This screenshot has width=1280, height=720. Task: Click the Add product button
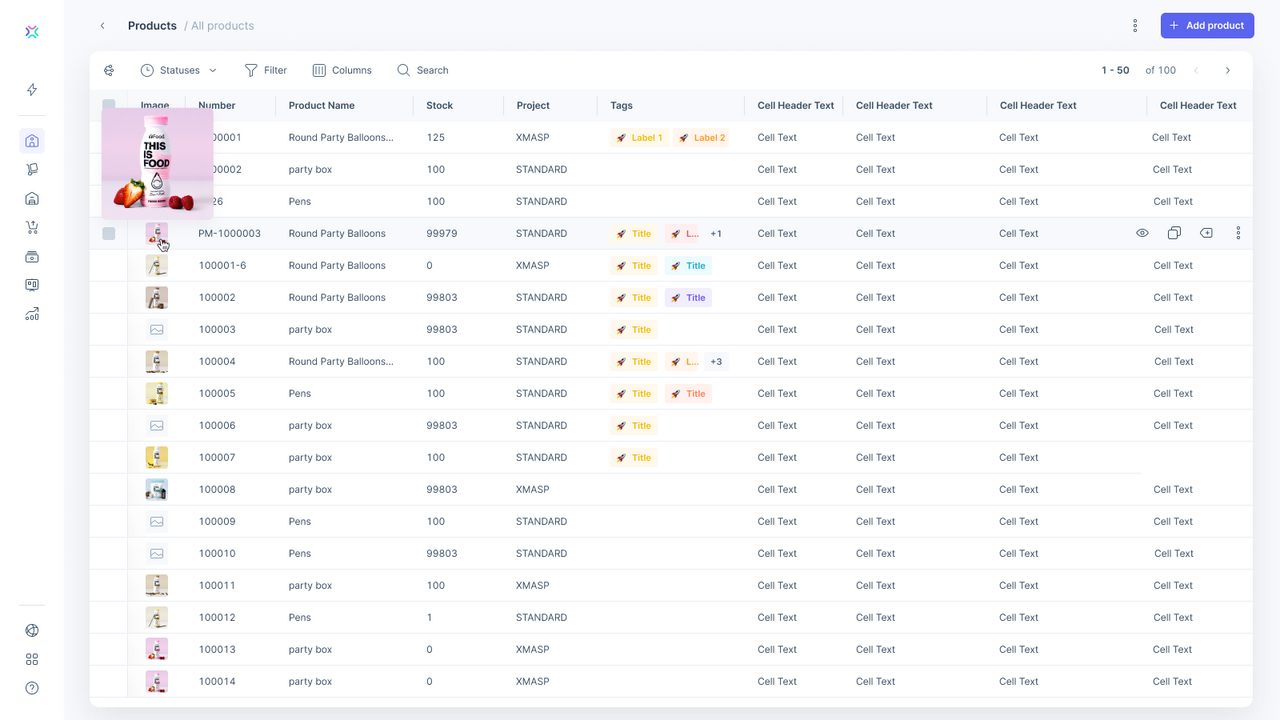(1207, 25)
